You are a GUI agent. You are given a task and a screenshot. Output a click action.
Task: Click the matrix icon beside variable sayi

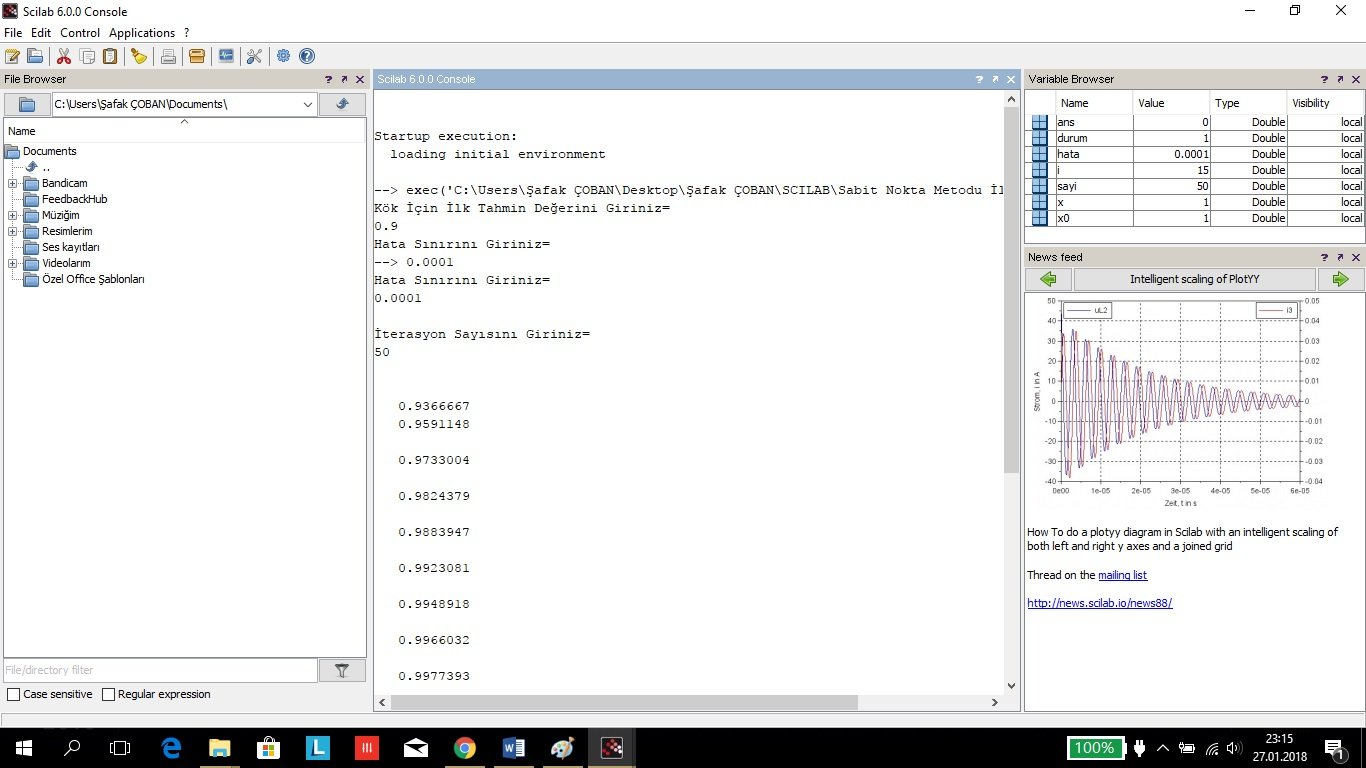tap(1040, 186)
